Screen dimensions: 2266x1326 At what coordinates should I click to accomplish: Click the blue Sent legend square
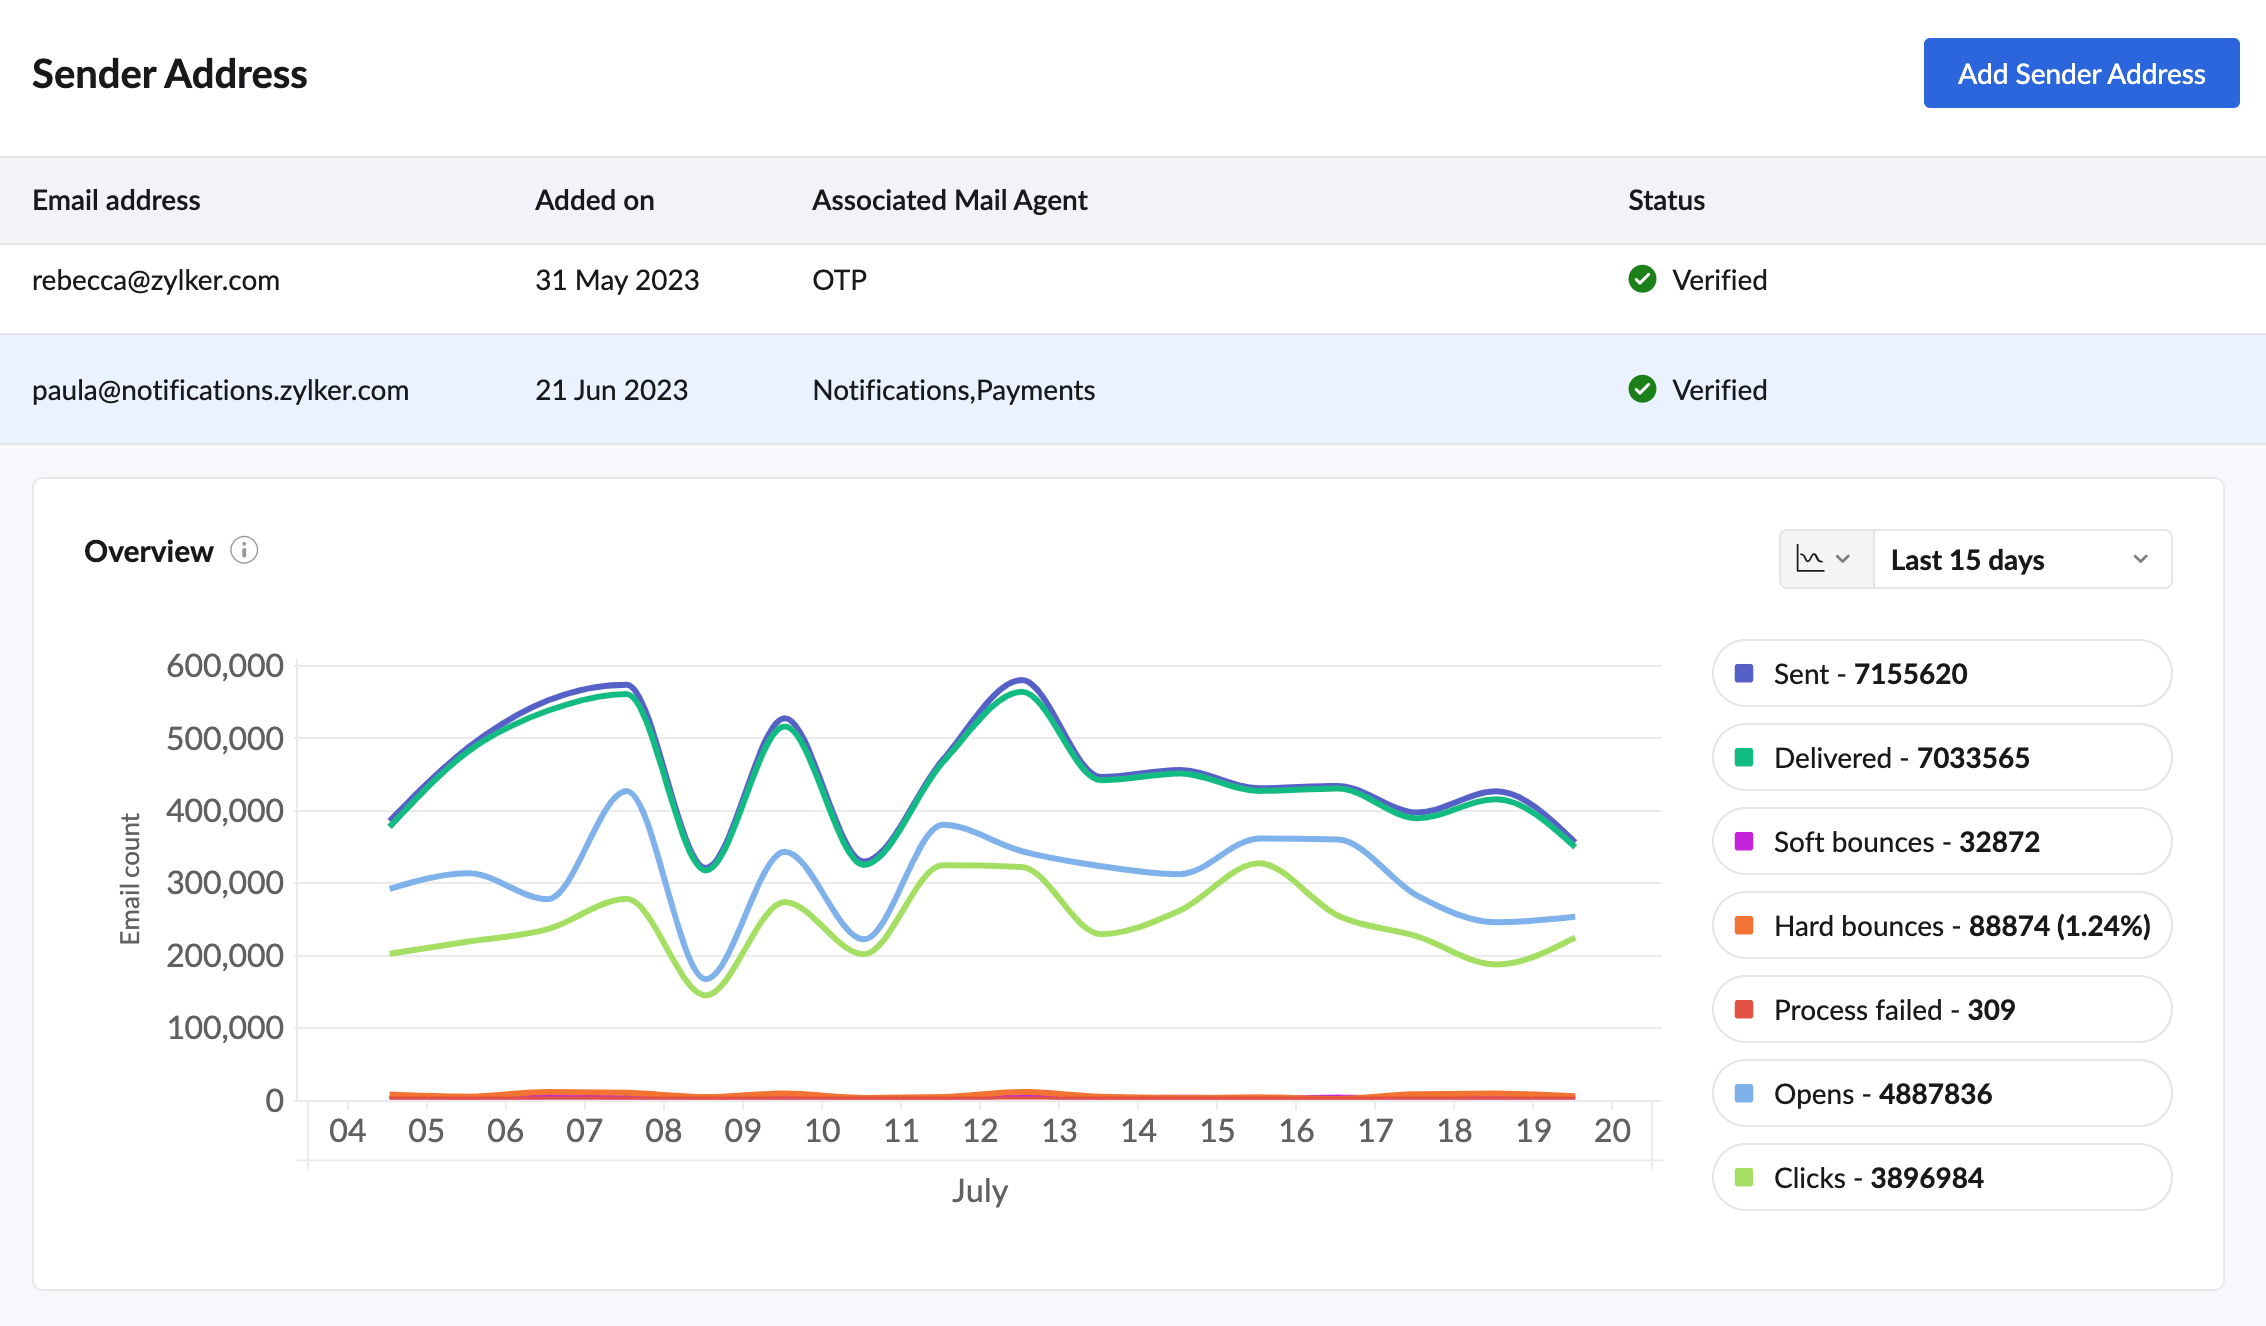pos(1744,673)
